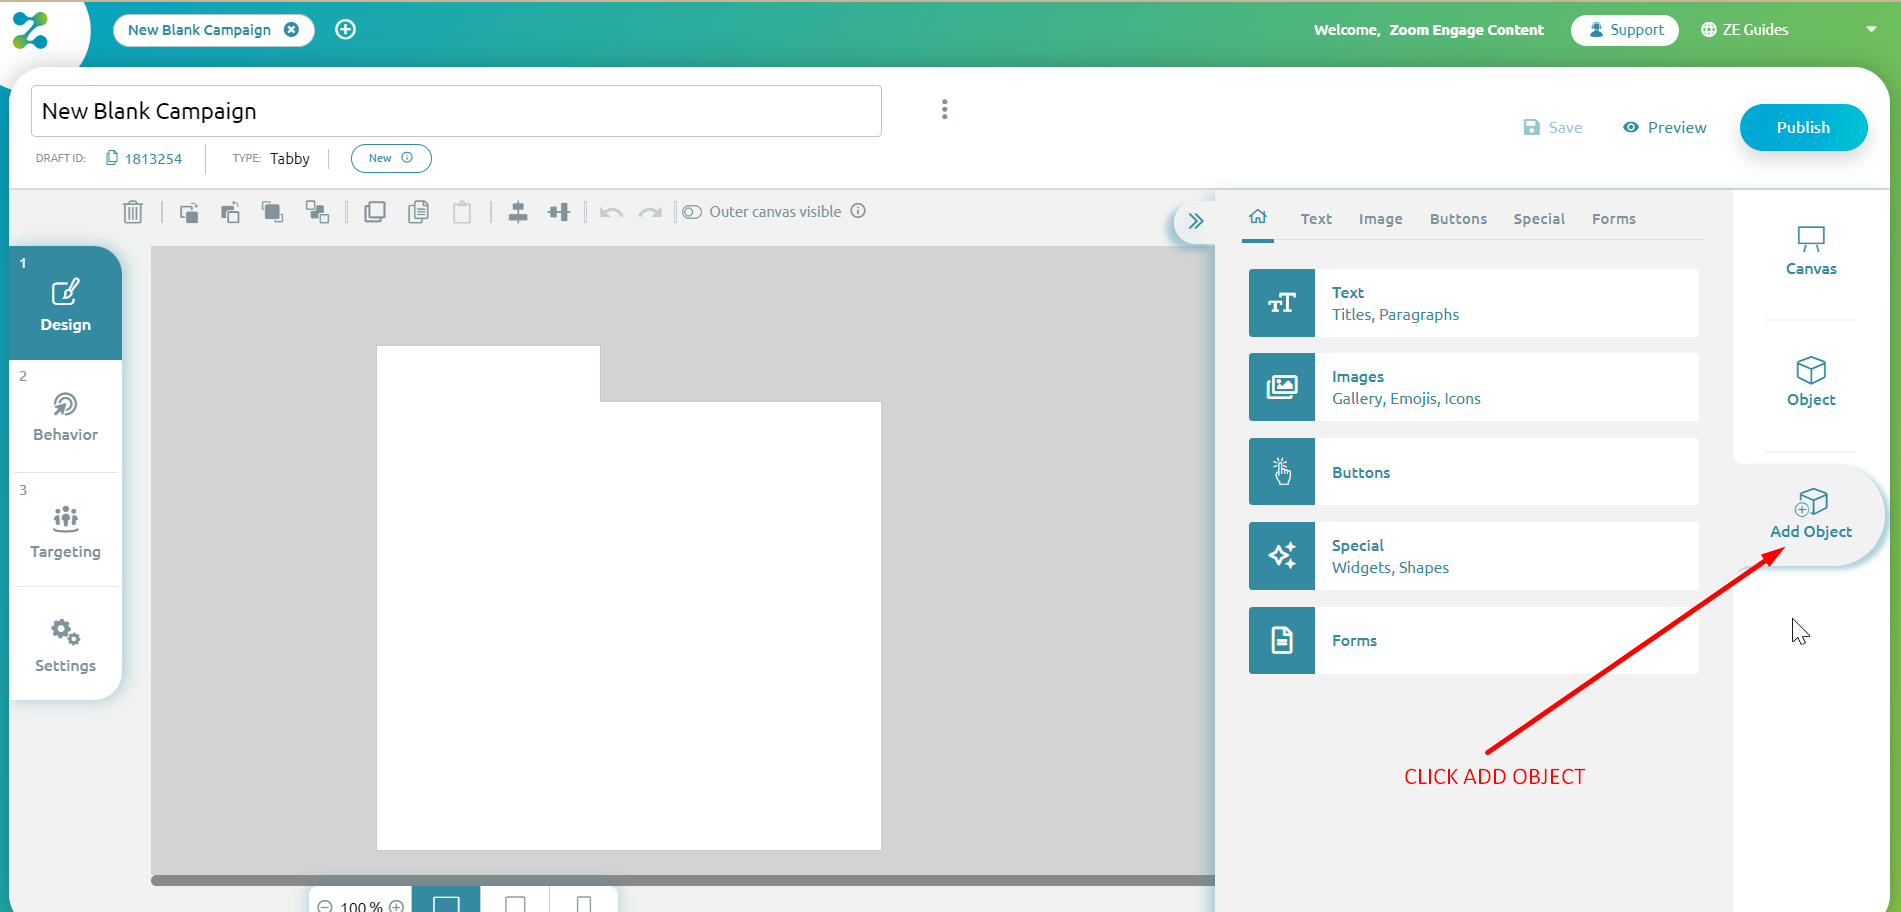Collapse the objects panel using the double chevron
The image size is (1901, 912).
click(1194, 220)
